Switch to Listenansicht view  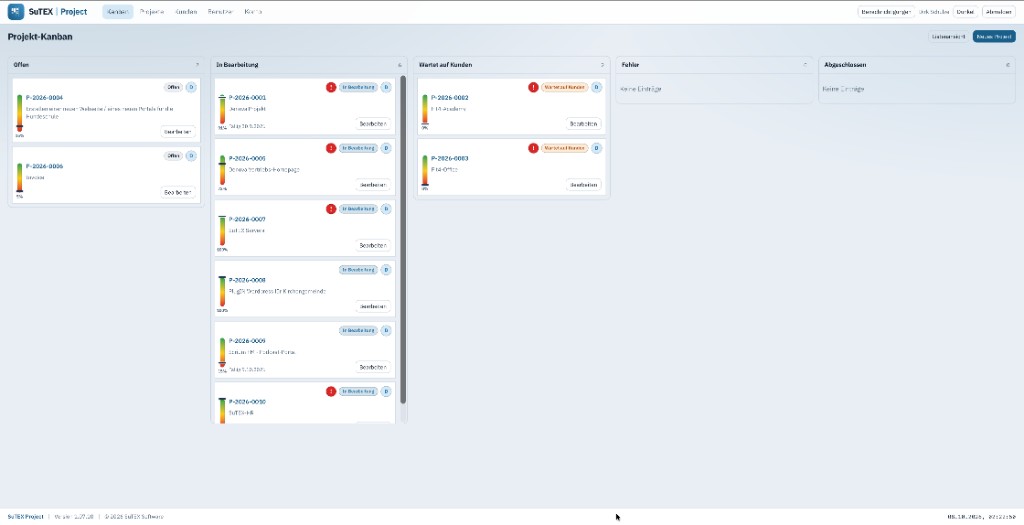[x=949, y=37]
